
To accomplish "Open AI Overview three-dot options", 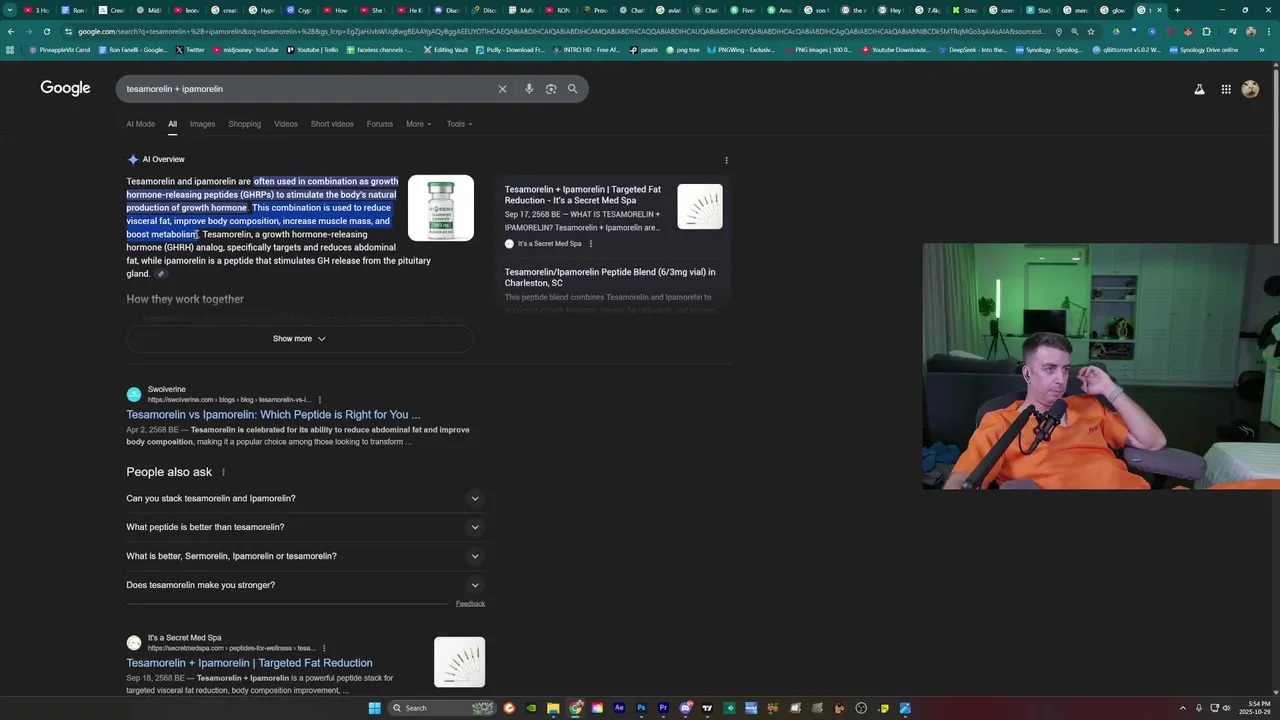I will 726,160.
